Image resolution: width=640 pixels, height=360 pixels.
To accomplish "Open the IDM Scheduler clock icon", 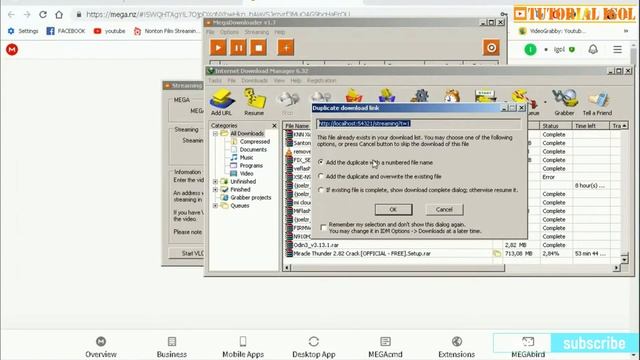I will click(x=452, y=96).
